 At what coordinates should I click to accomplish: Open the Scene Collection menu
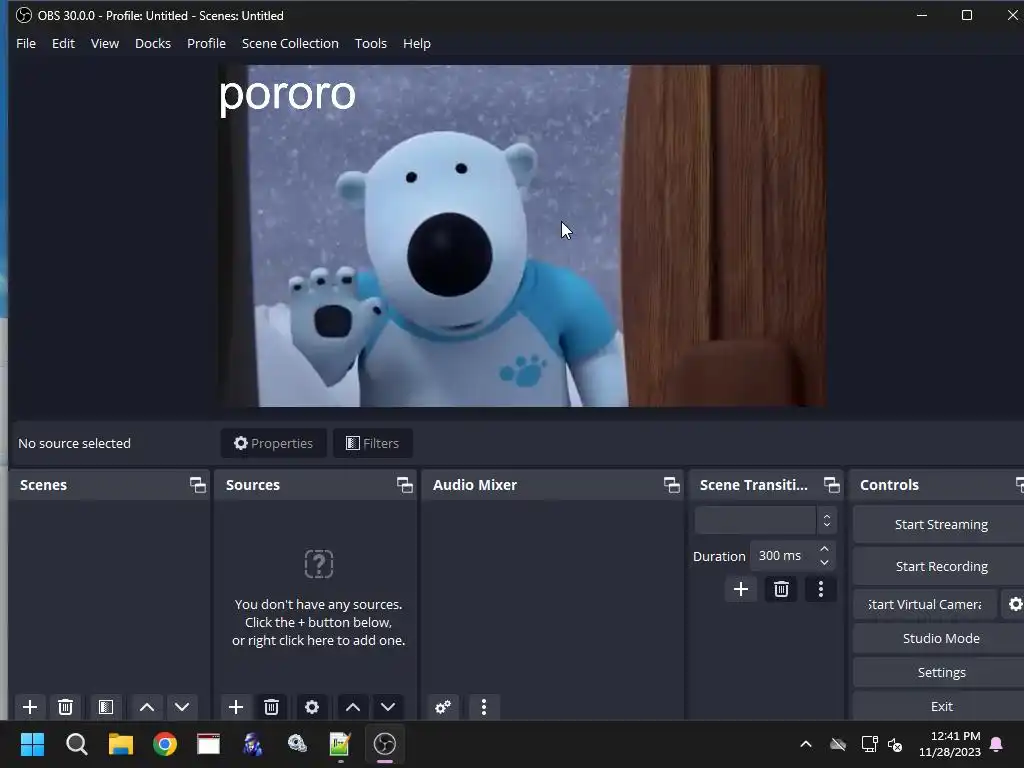pyautogui.click(x=290, y=43)
